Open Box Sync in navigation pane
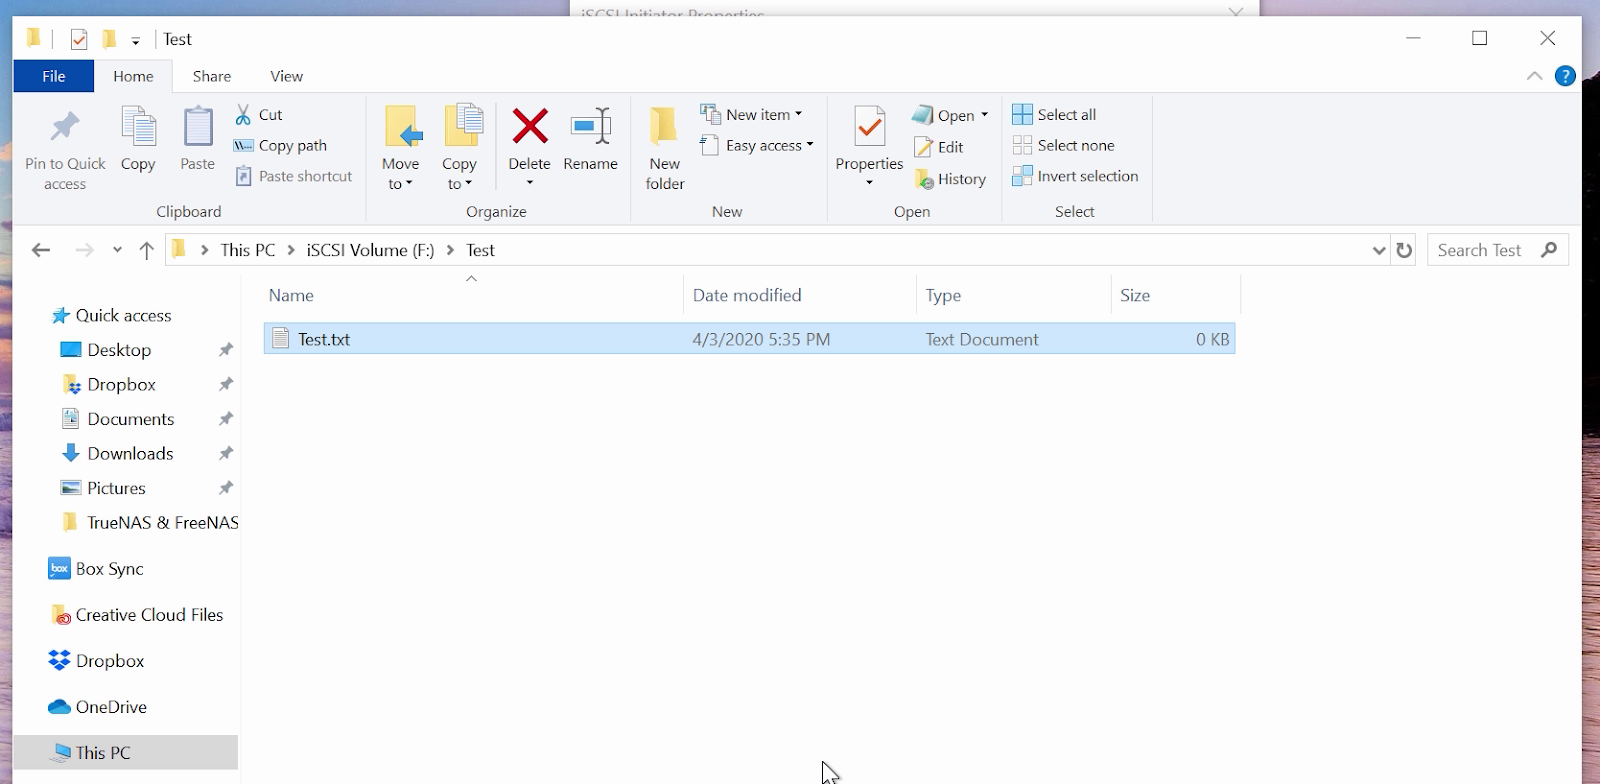Viewport: 1600px width, 784px height. click(96, 569)
